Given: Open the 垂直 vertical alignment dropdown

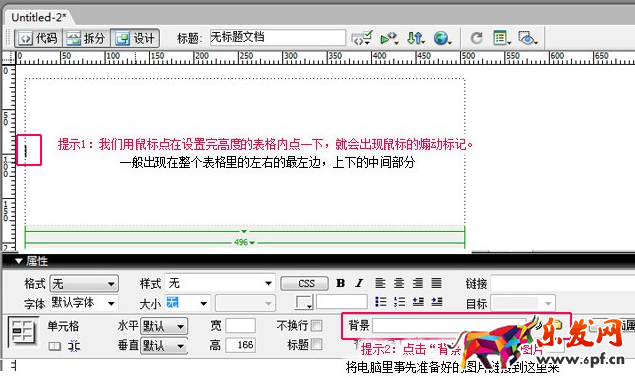Looking at the screenshot, I should [x=164, y=346].
